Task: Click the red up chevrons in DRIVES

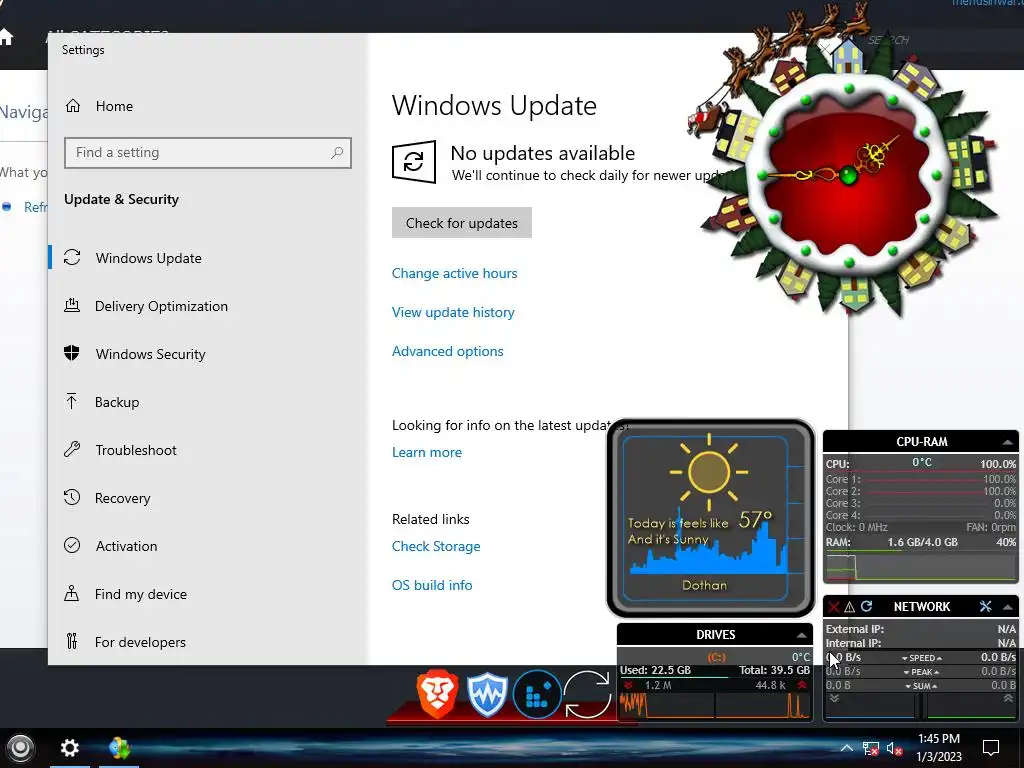Action: coord(801,685)
